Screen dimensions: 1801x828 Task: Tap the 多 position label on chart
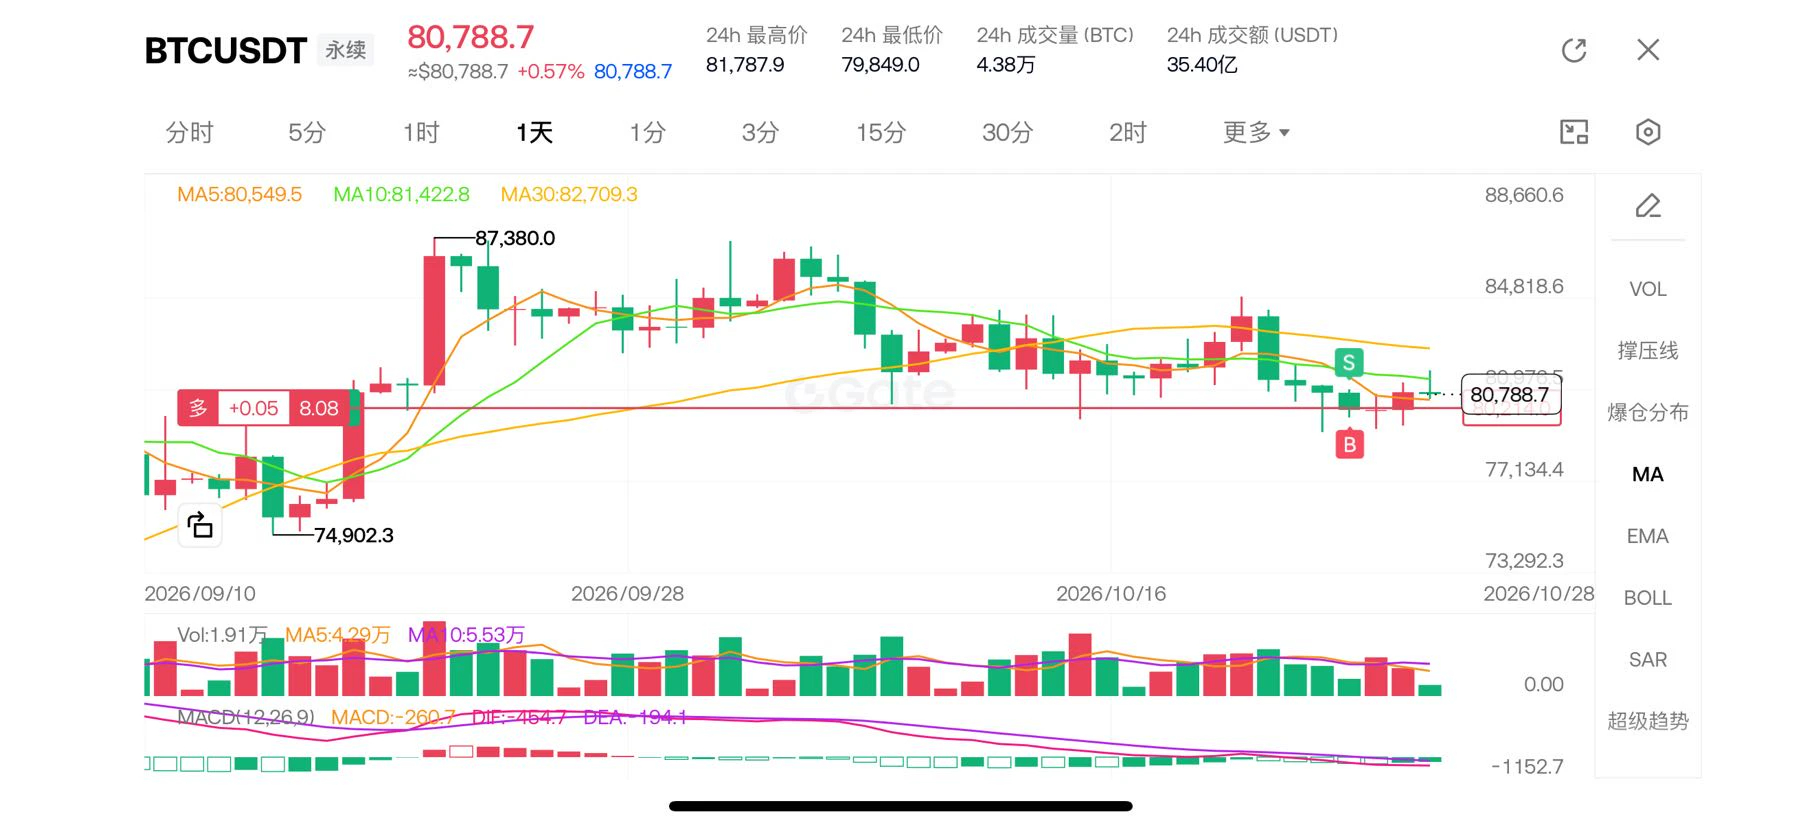pos(198,408)
